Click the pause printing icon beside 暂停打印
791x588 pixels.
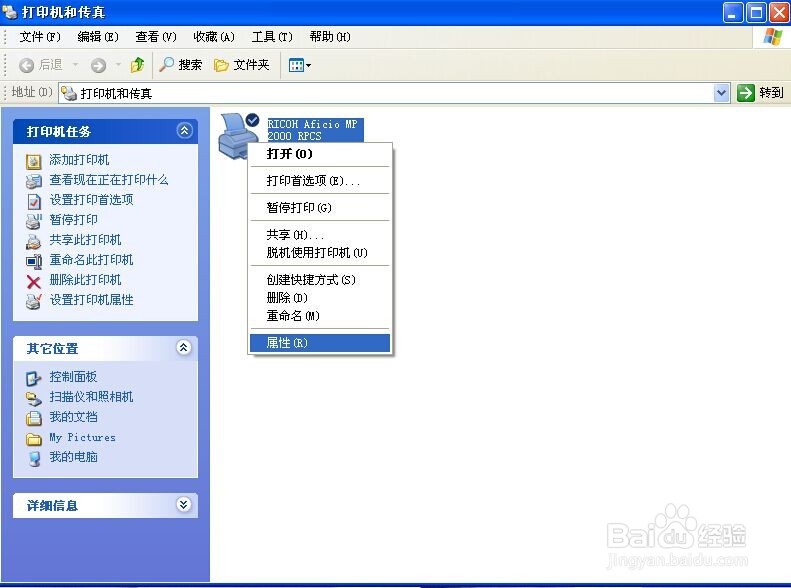[34, 221]
